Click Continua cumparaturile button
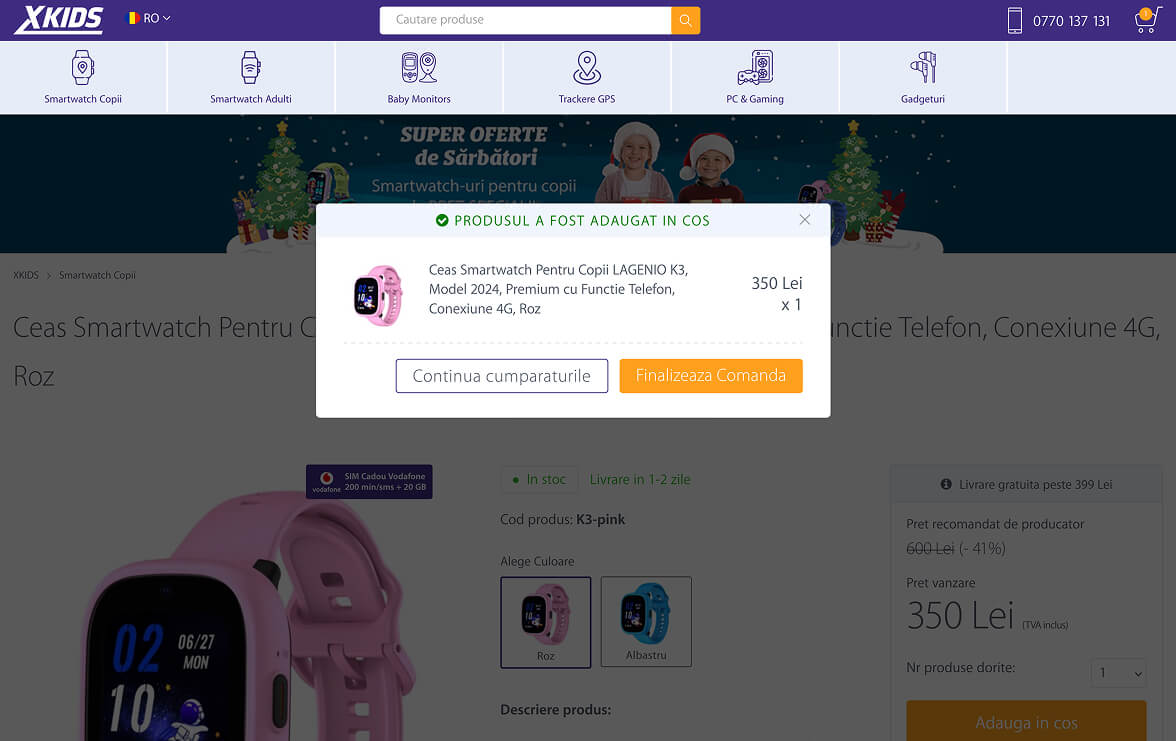This screenshot has height=741, width=1176. pyautogui.click(x=502, y=376)
